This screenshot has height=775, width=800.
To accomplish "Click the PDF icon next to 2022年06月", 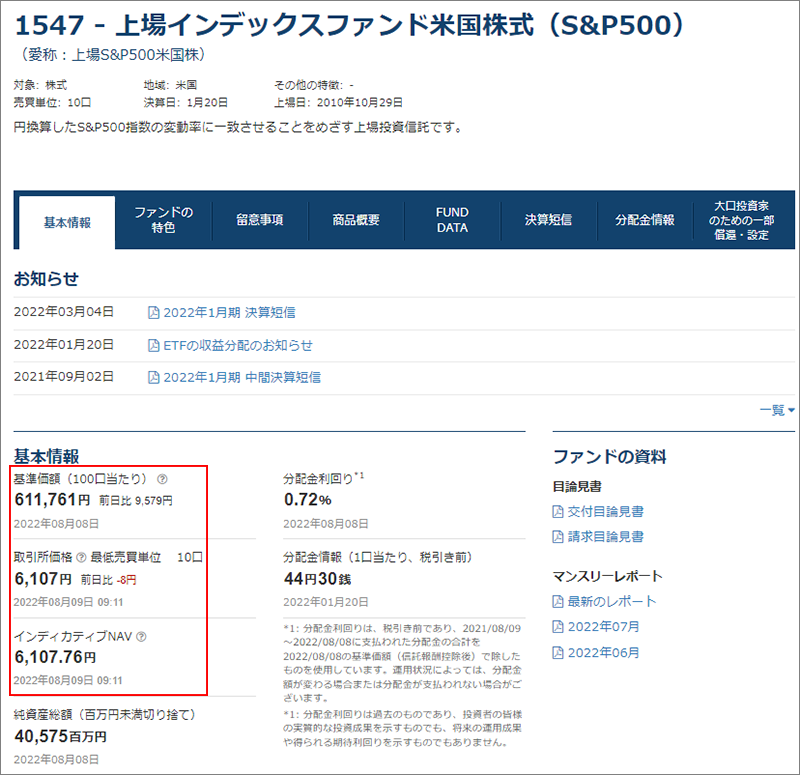I will point(558,653).
